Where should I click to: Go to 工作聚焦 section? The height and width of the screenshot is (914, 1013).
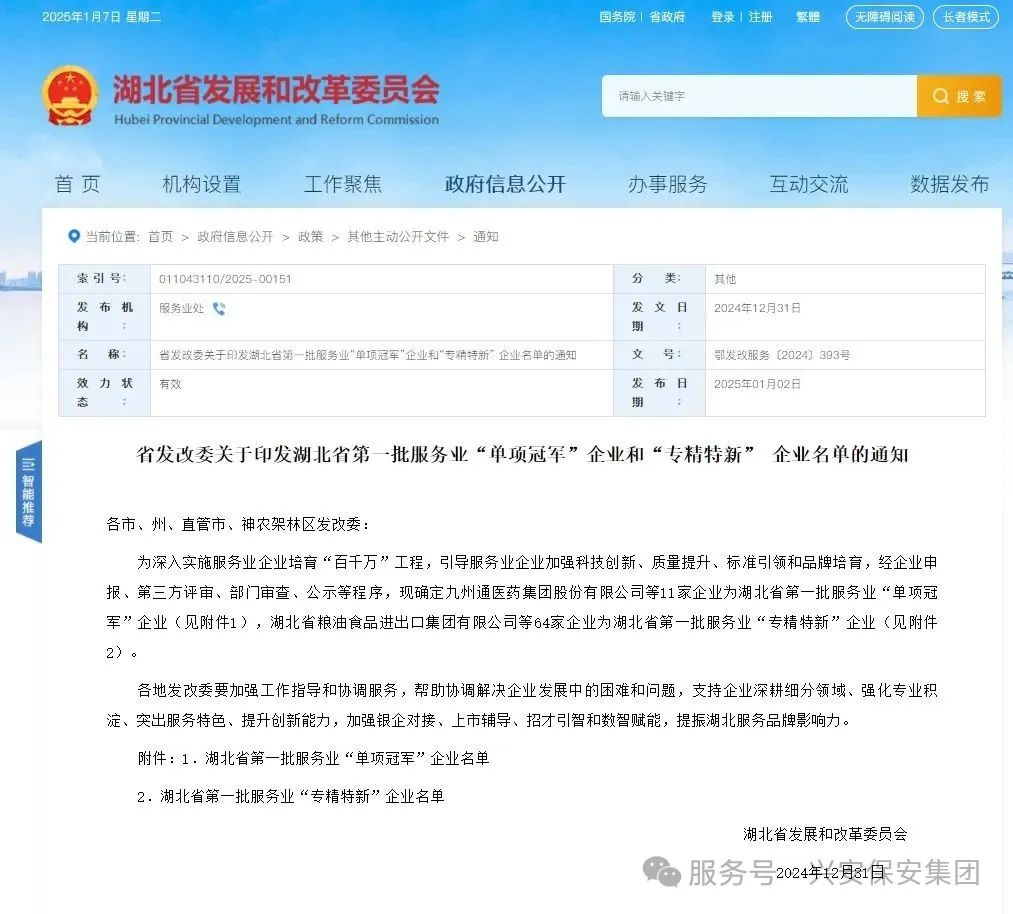(x=343, y=184)
